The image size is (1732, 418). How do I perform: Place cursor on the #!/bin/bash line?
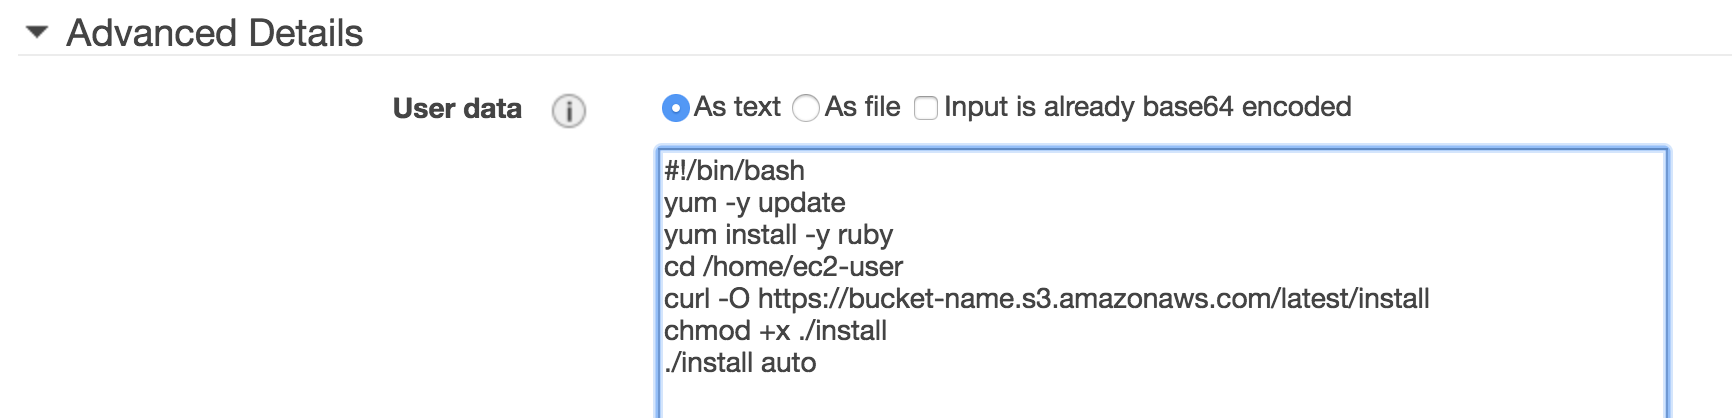point(734,171)
